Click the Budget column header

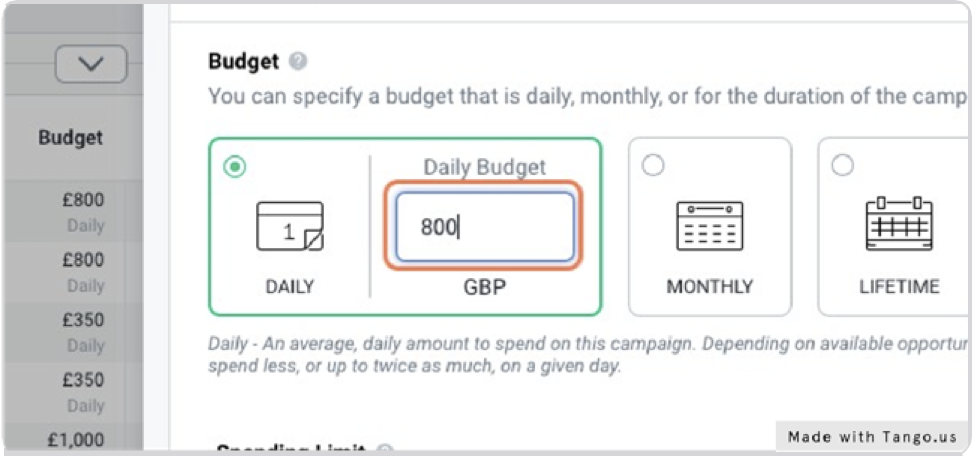[71, 138]
